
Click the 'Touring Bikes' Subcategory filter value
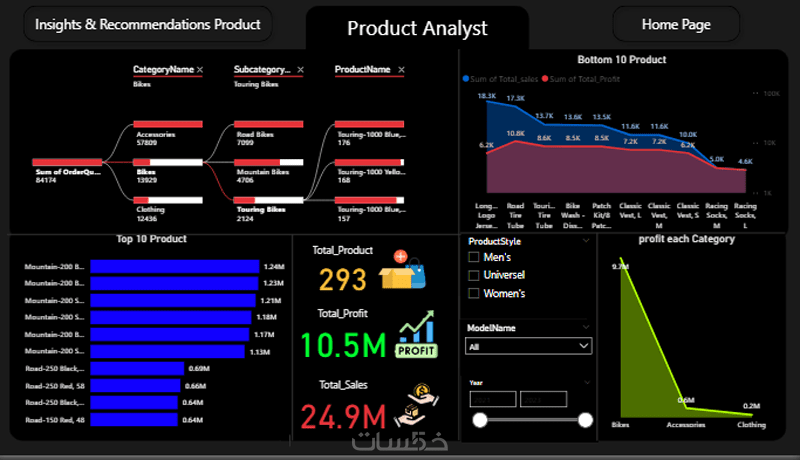coord(256,84)
